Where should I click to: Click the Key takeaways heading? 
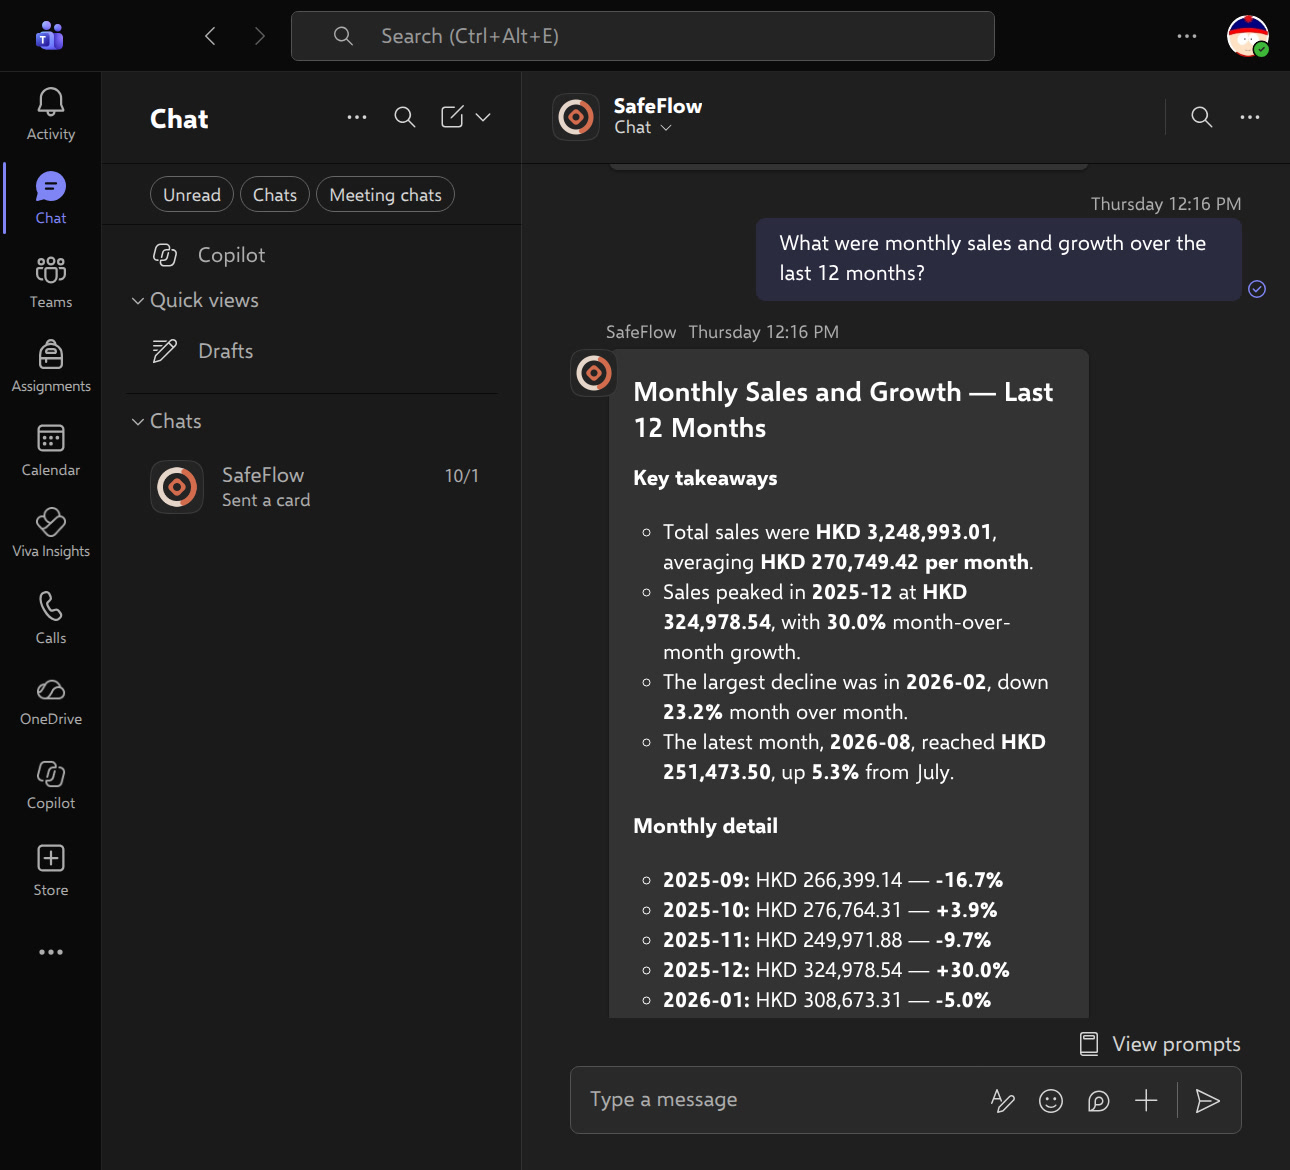tap(705, 478)
